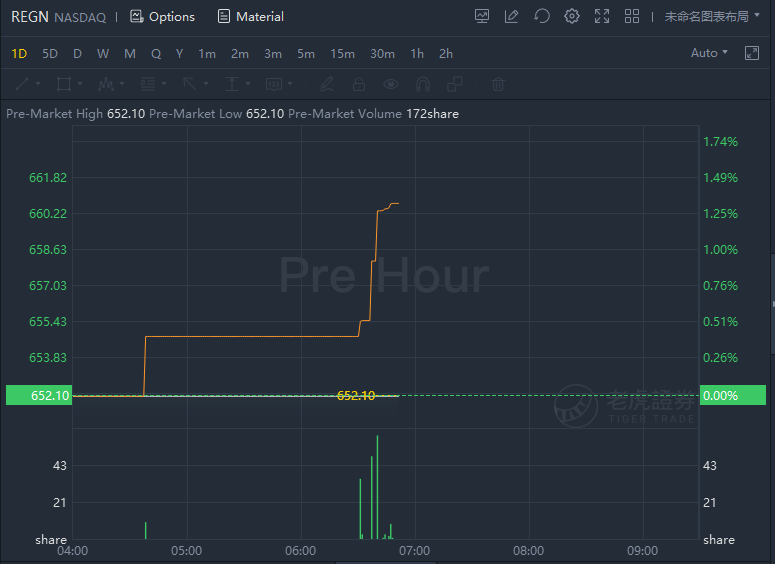This screenshot has width=775, height=564.
Task: Click the Material button label
Action: point(260,17)
